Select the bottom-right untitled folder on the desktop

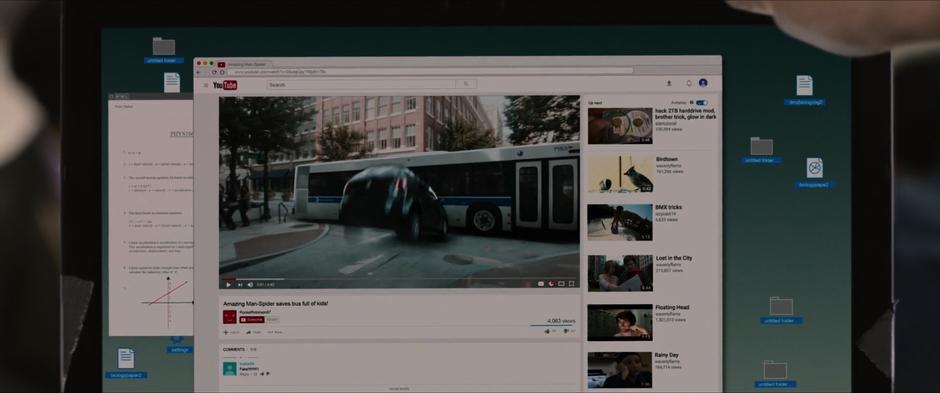point(775,374)
